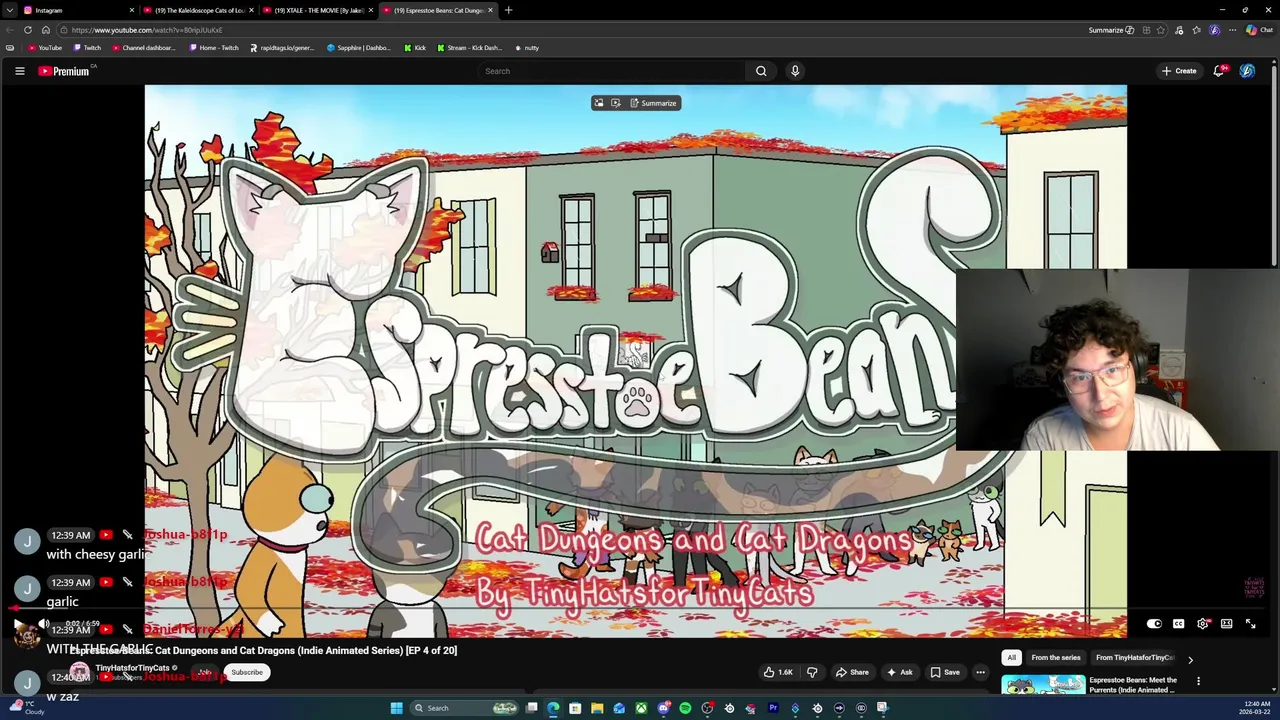Open options for Meet the Purrents video
The image size is (1280, 720).
[1198, 682]
